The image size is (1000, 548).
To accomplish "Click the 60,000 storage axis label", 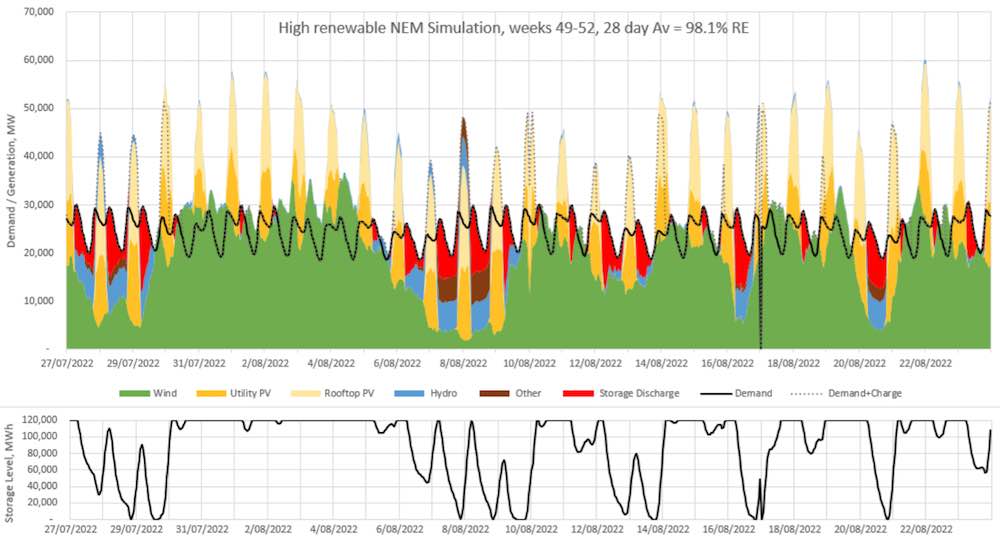I will coord(42,470).
